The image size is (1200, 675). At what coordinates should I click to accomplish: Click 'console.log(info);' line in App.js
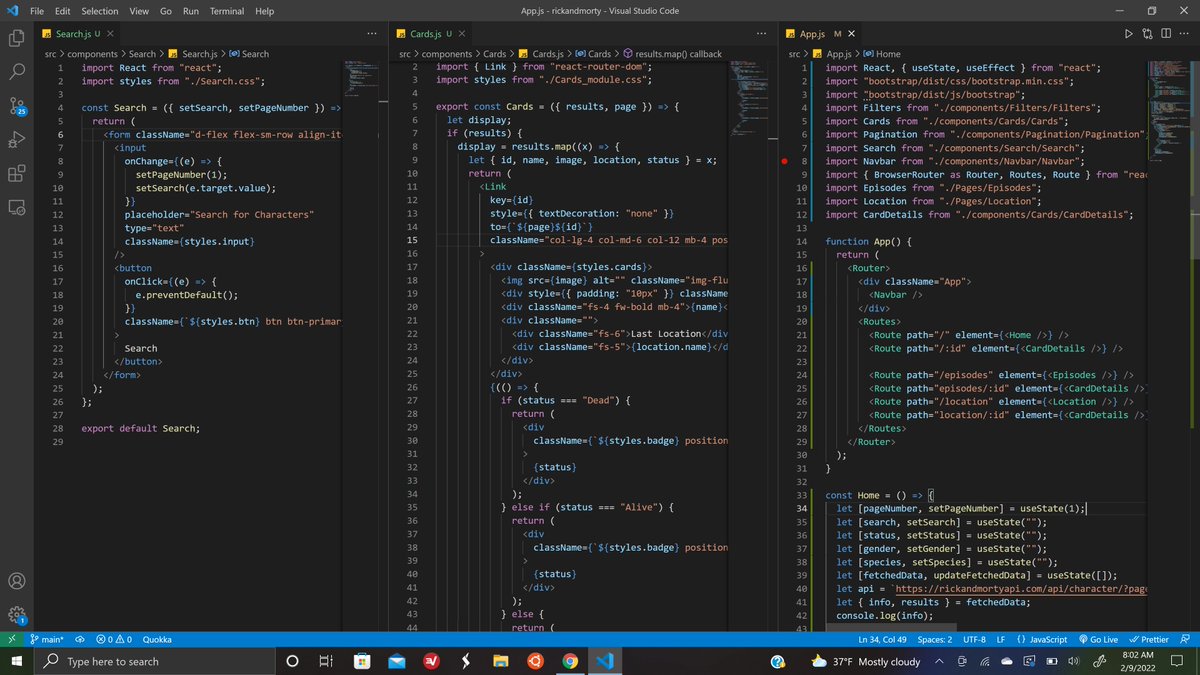click(883, 616)
